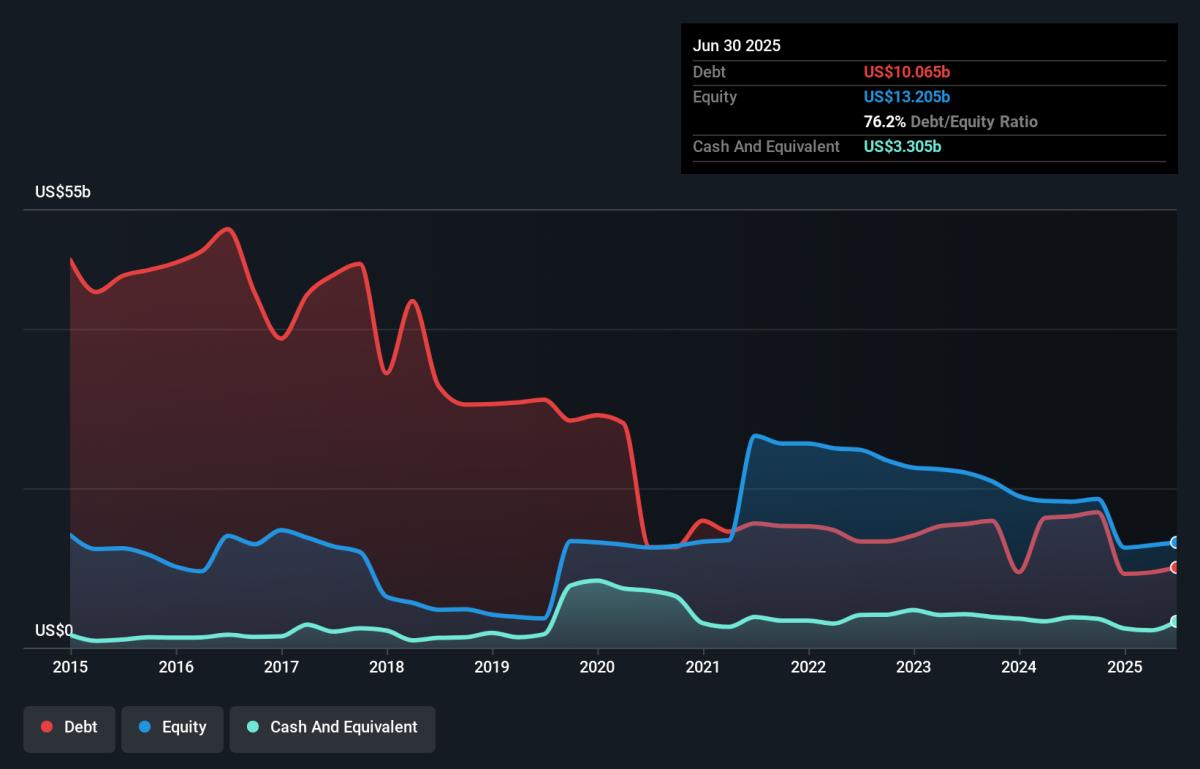Screen dimensions: 1200x769
Task: Select the 2020 x-axis label
Action: click(597, 667)
